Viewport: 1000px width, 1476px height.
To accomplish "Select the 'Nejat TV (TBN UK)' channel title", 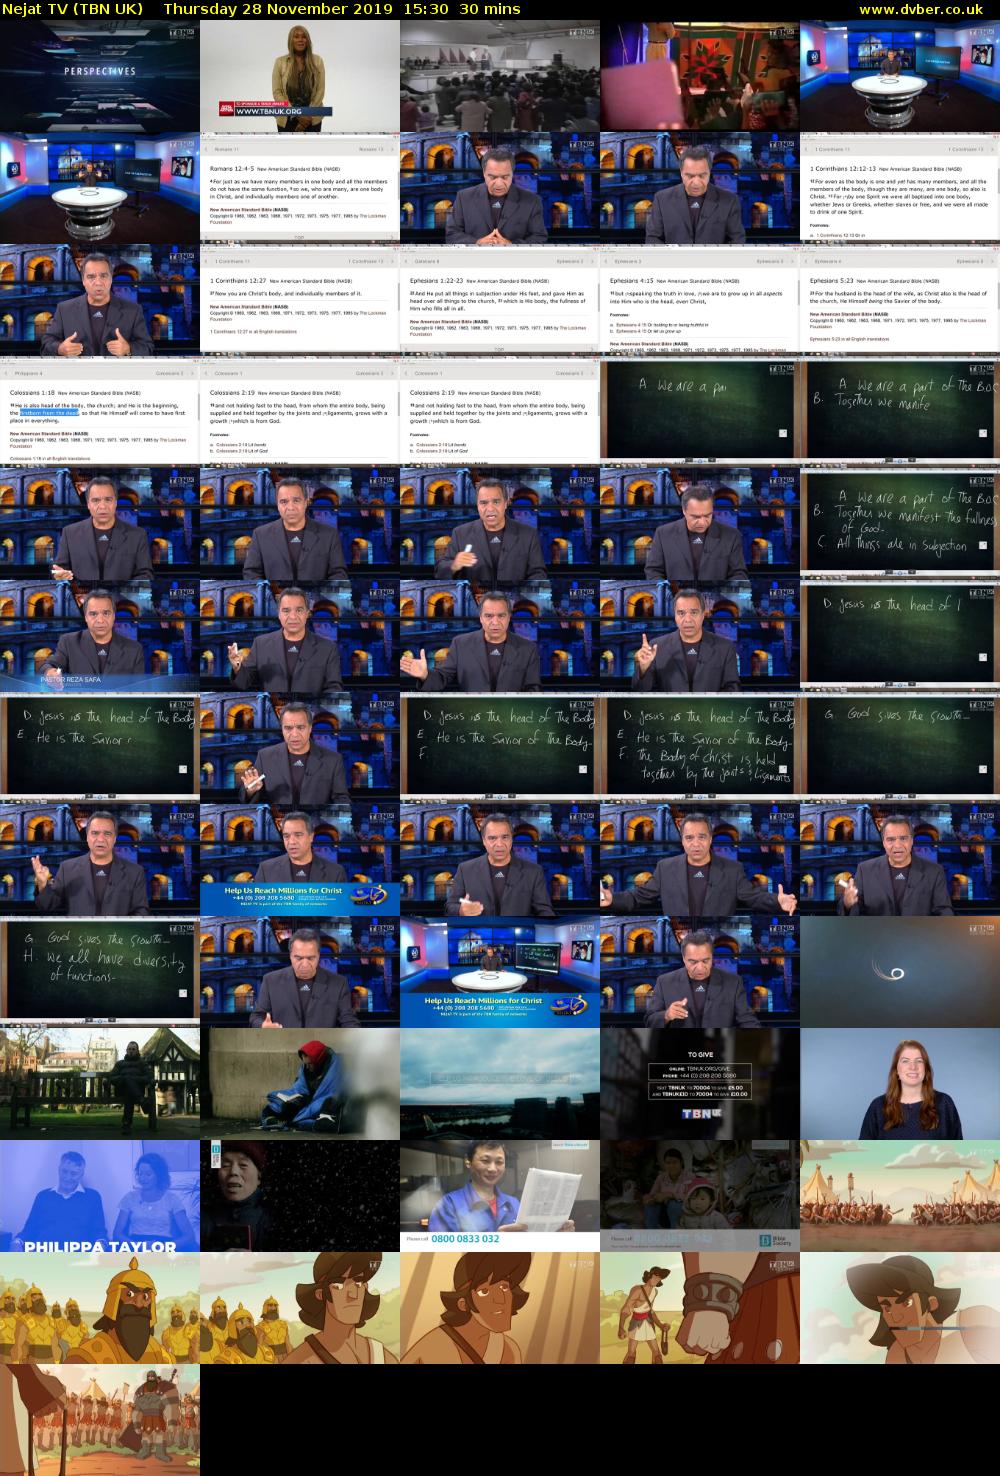I will [x=72, y=9].
